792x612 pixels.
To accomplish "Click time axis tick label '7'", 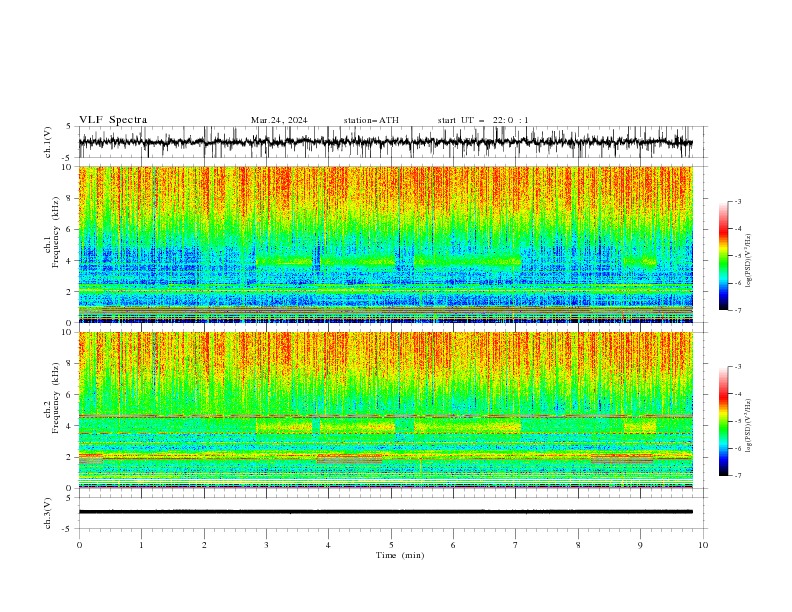I will point(516,545).
